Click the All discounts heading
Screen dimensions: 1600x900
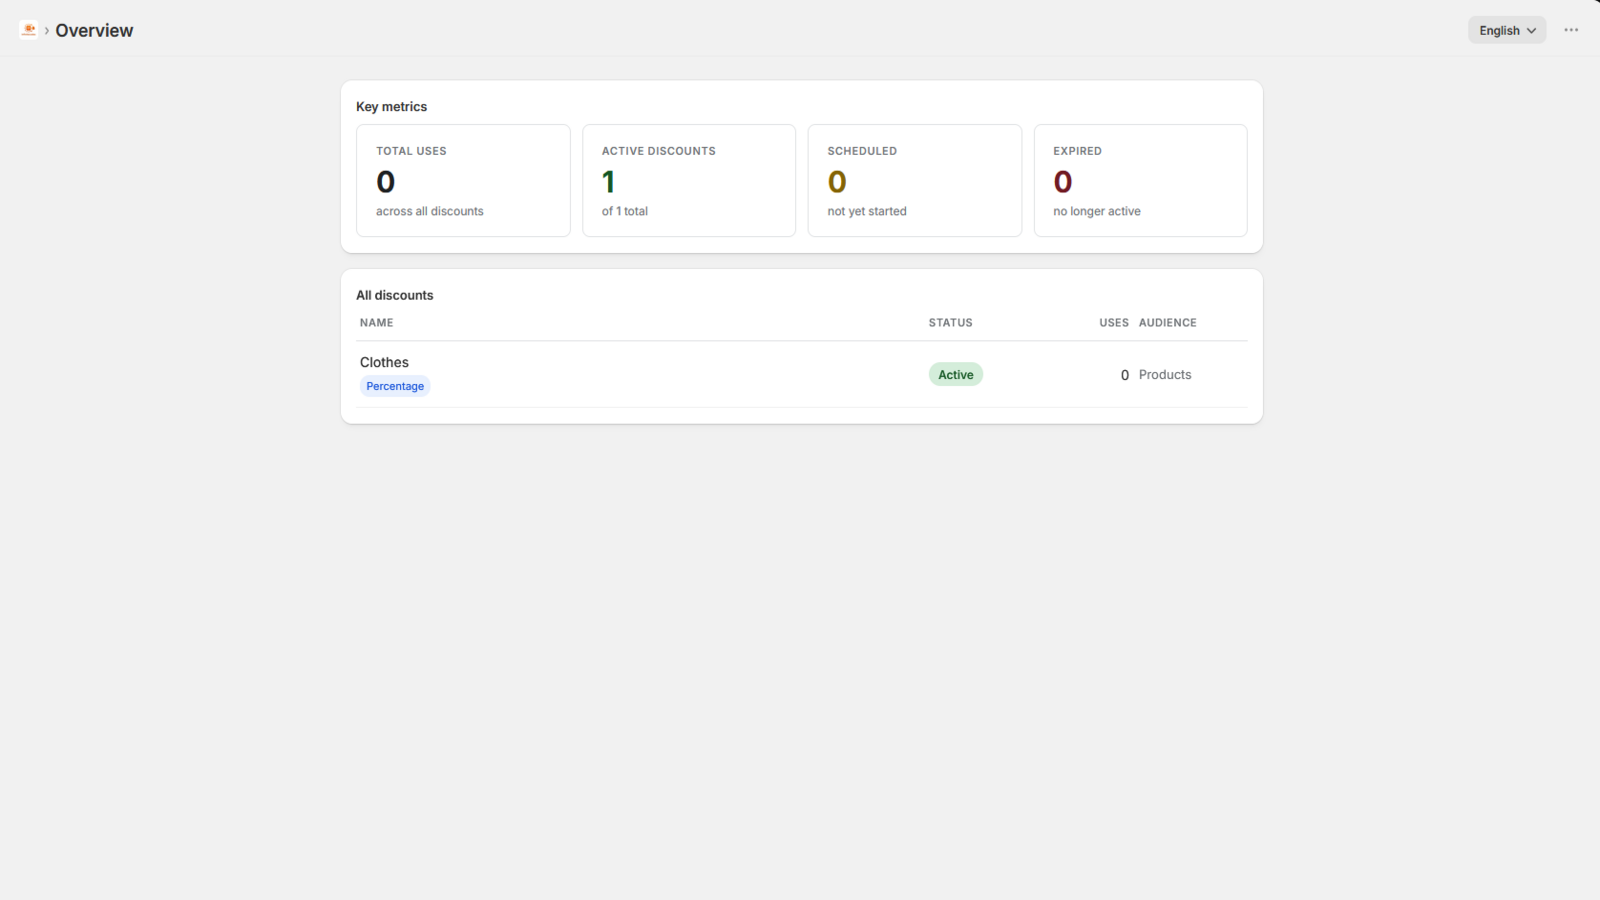(395, 295)
